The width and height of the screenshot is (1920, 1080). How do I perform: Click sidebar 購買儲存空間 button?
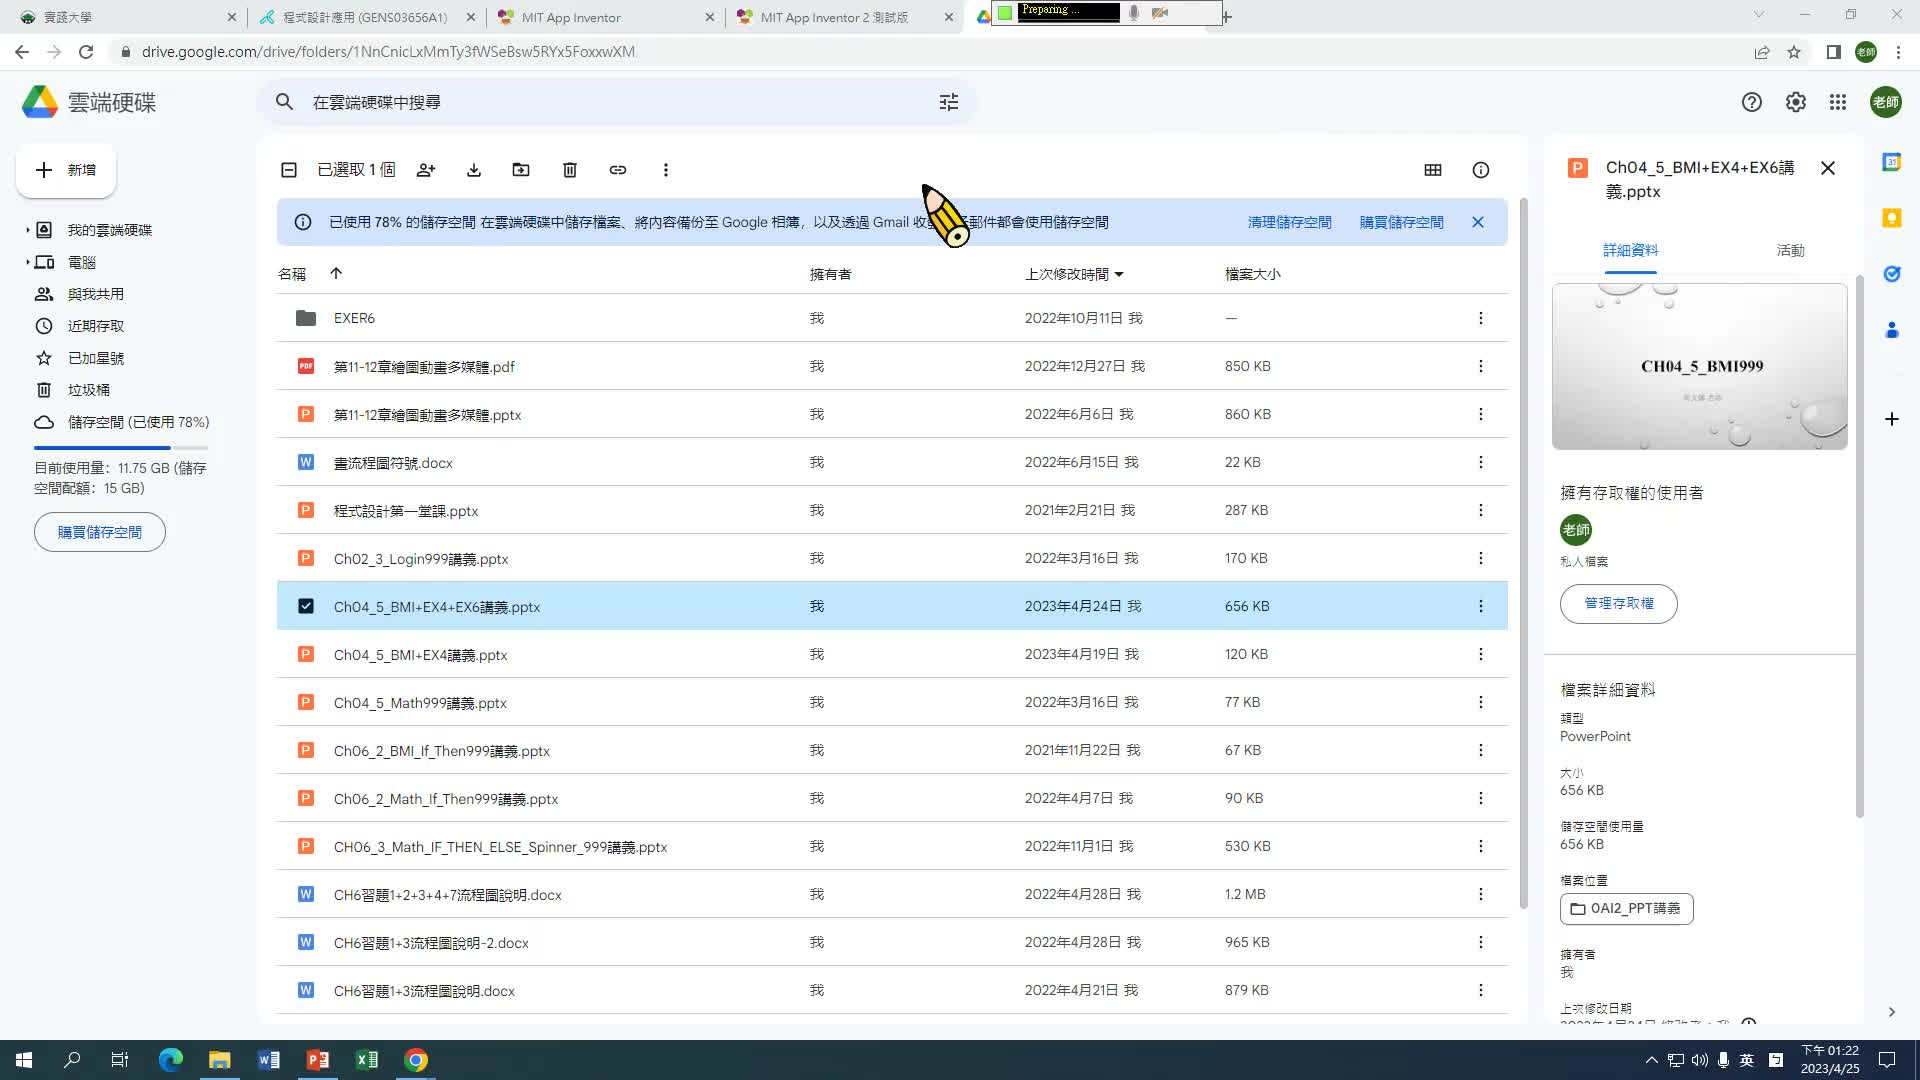99,532
